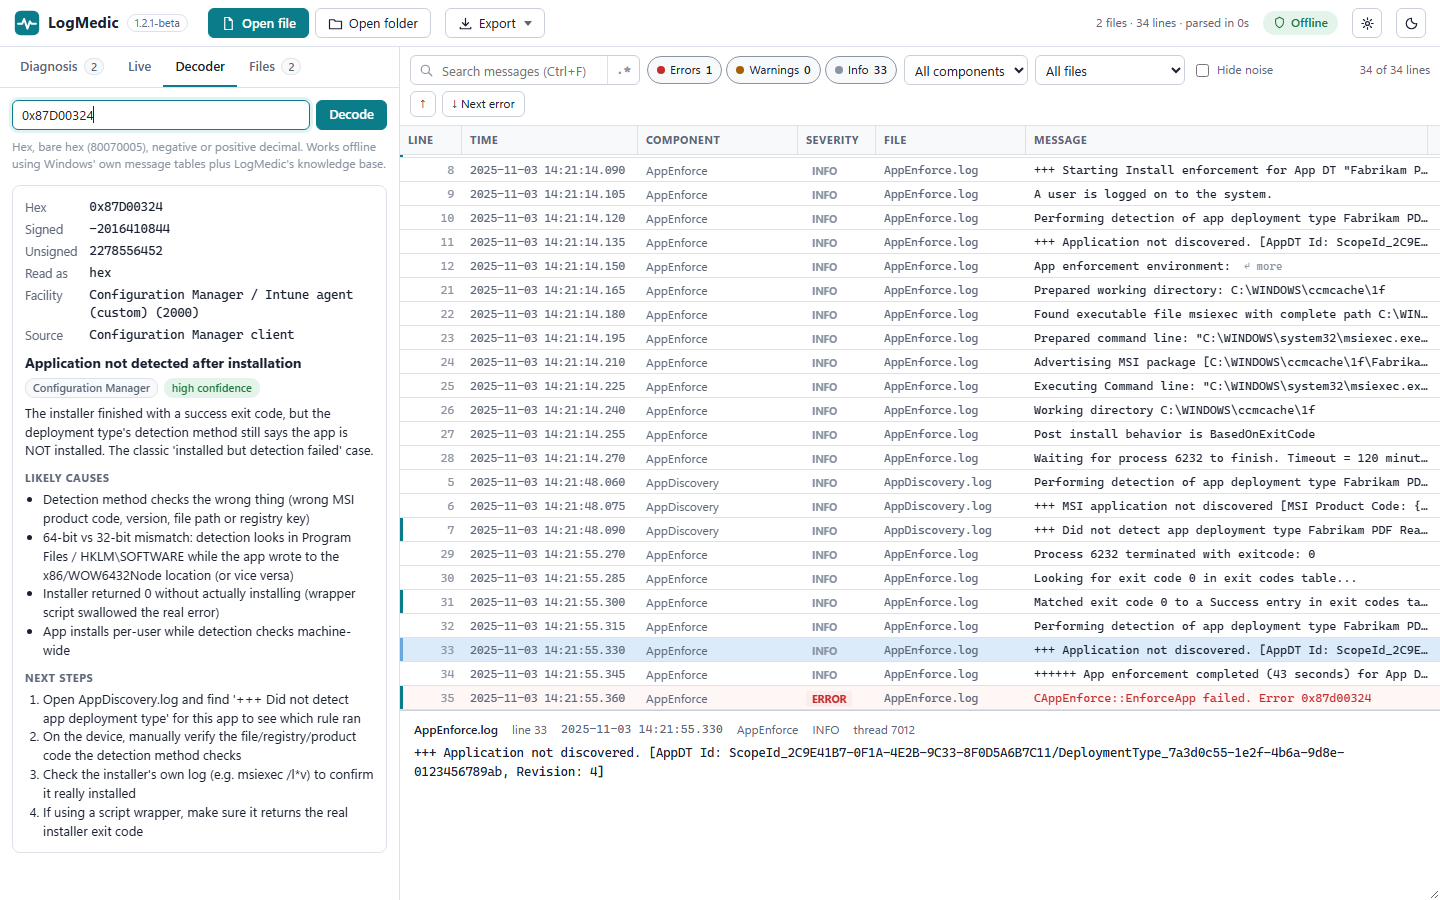Image resolution: width=1440 pixels, height=900 pixels.
Task: Switch to dark theme with moon icon
Action: 1411,23
